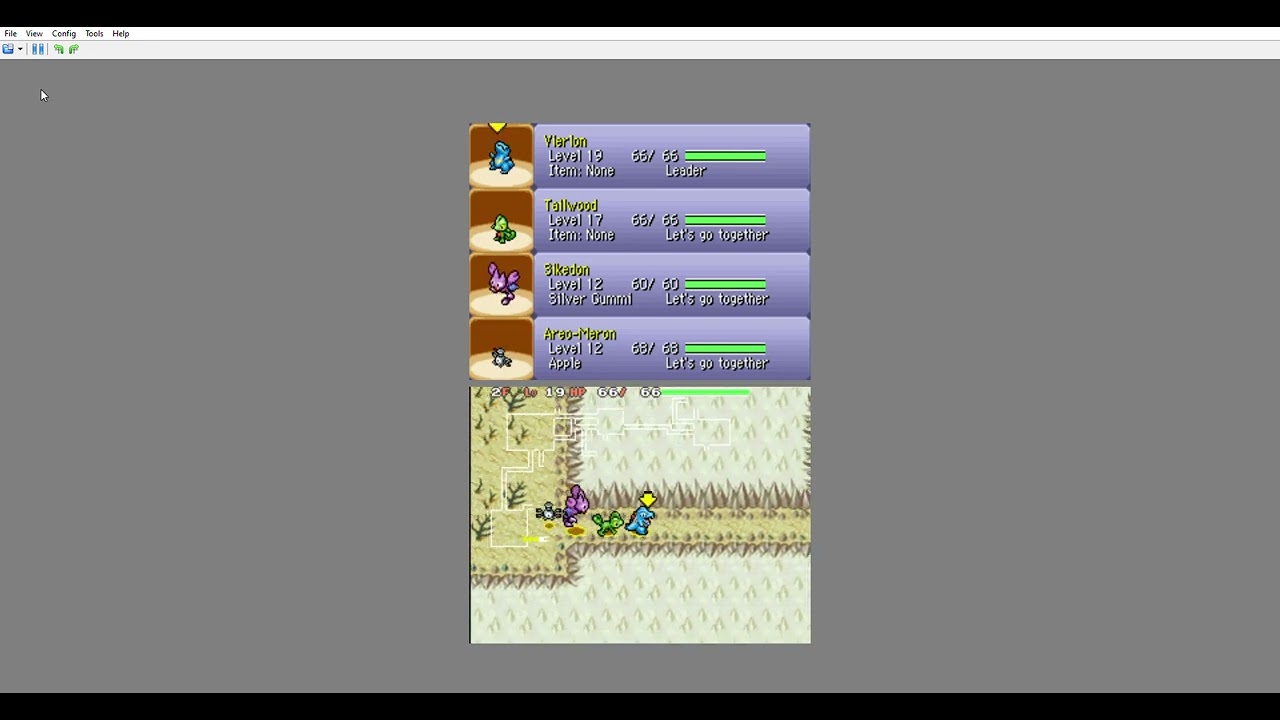Screen dimensions: 1280x720
Task: Select Blkedon's purple portrait icon
Action: (x=502, y=283)
